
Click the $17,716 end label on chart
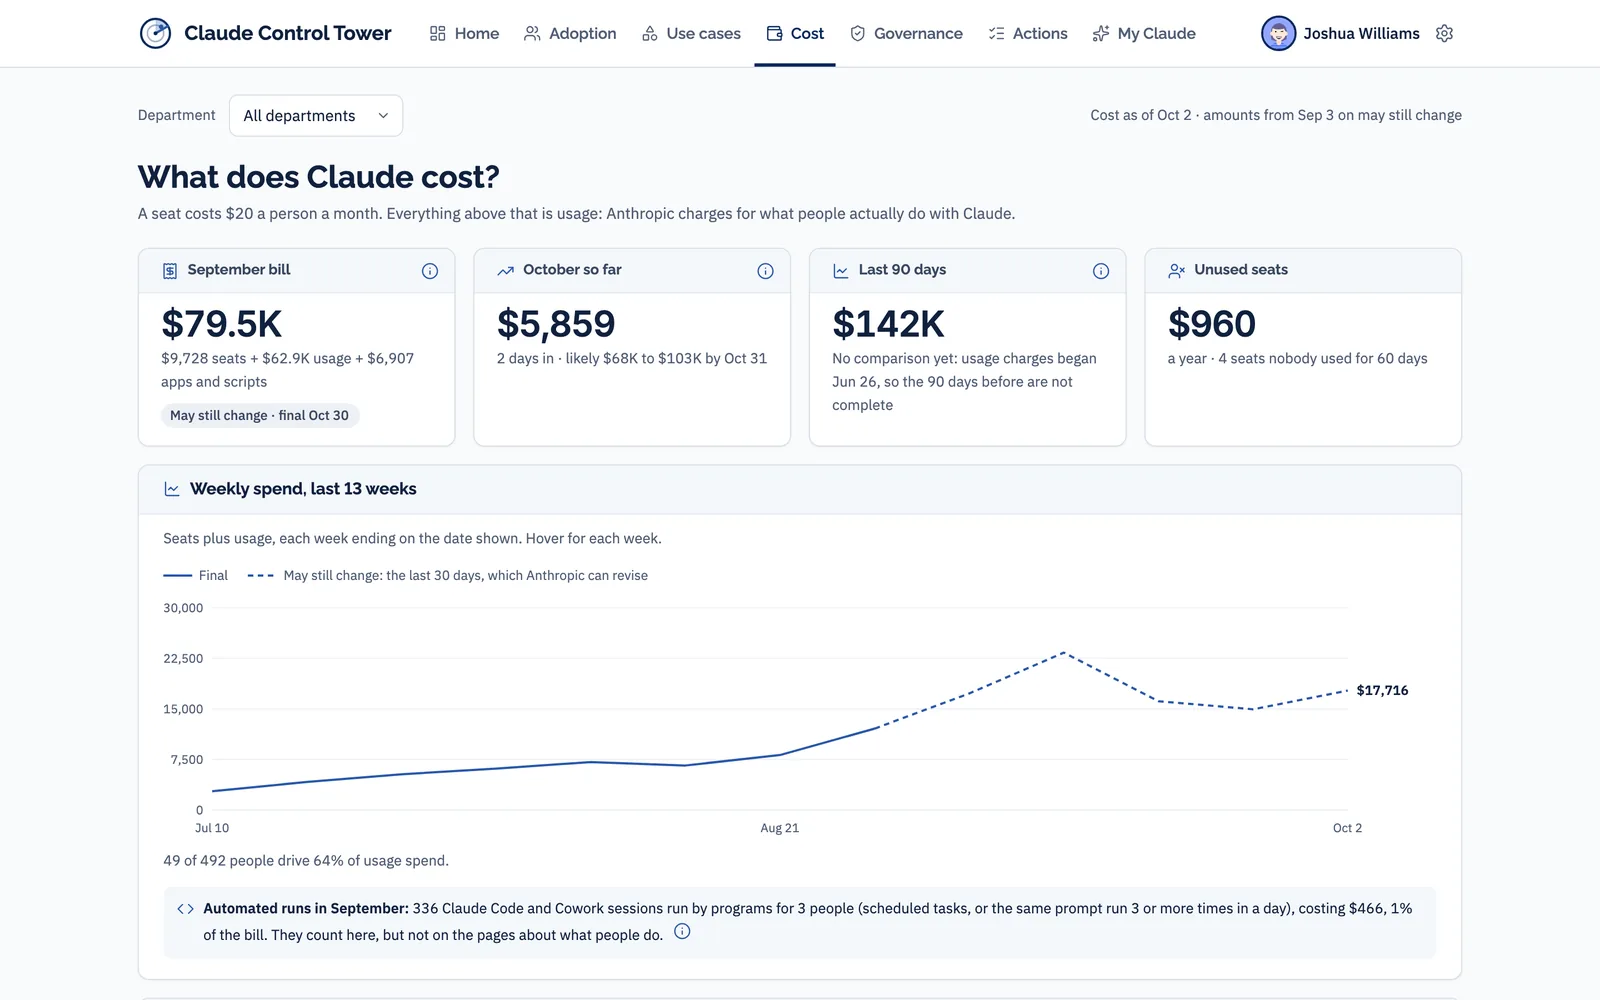click(1382, 690)
